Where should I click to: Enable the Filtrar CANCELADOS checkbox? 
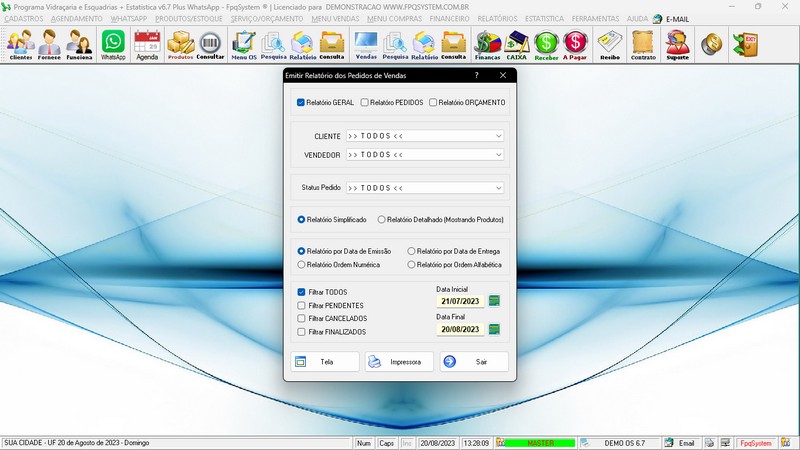(301, 318)
